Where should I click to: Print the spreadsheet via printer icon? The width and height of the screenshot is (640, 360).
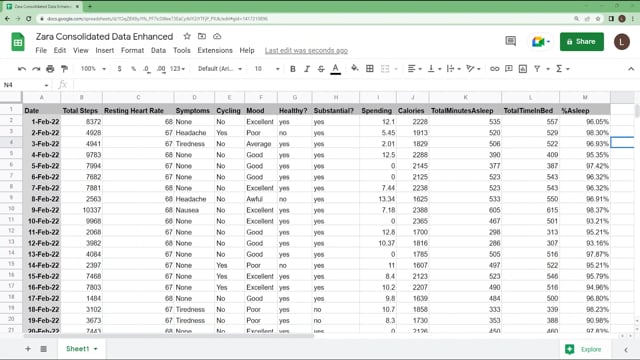coord(50,69)
